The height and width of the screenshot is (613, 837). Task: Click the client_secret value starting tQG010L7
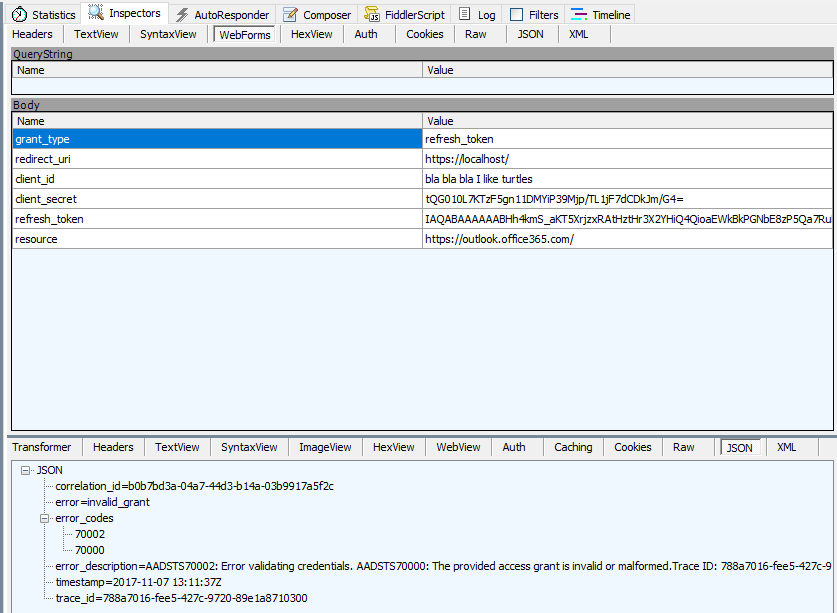pyautogui.click(x=628, y=199)
